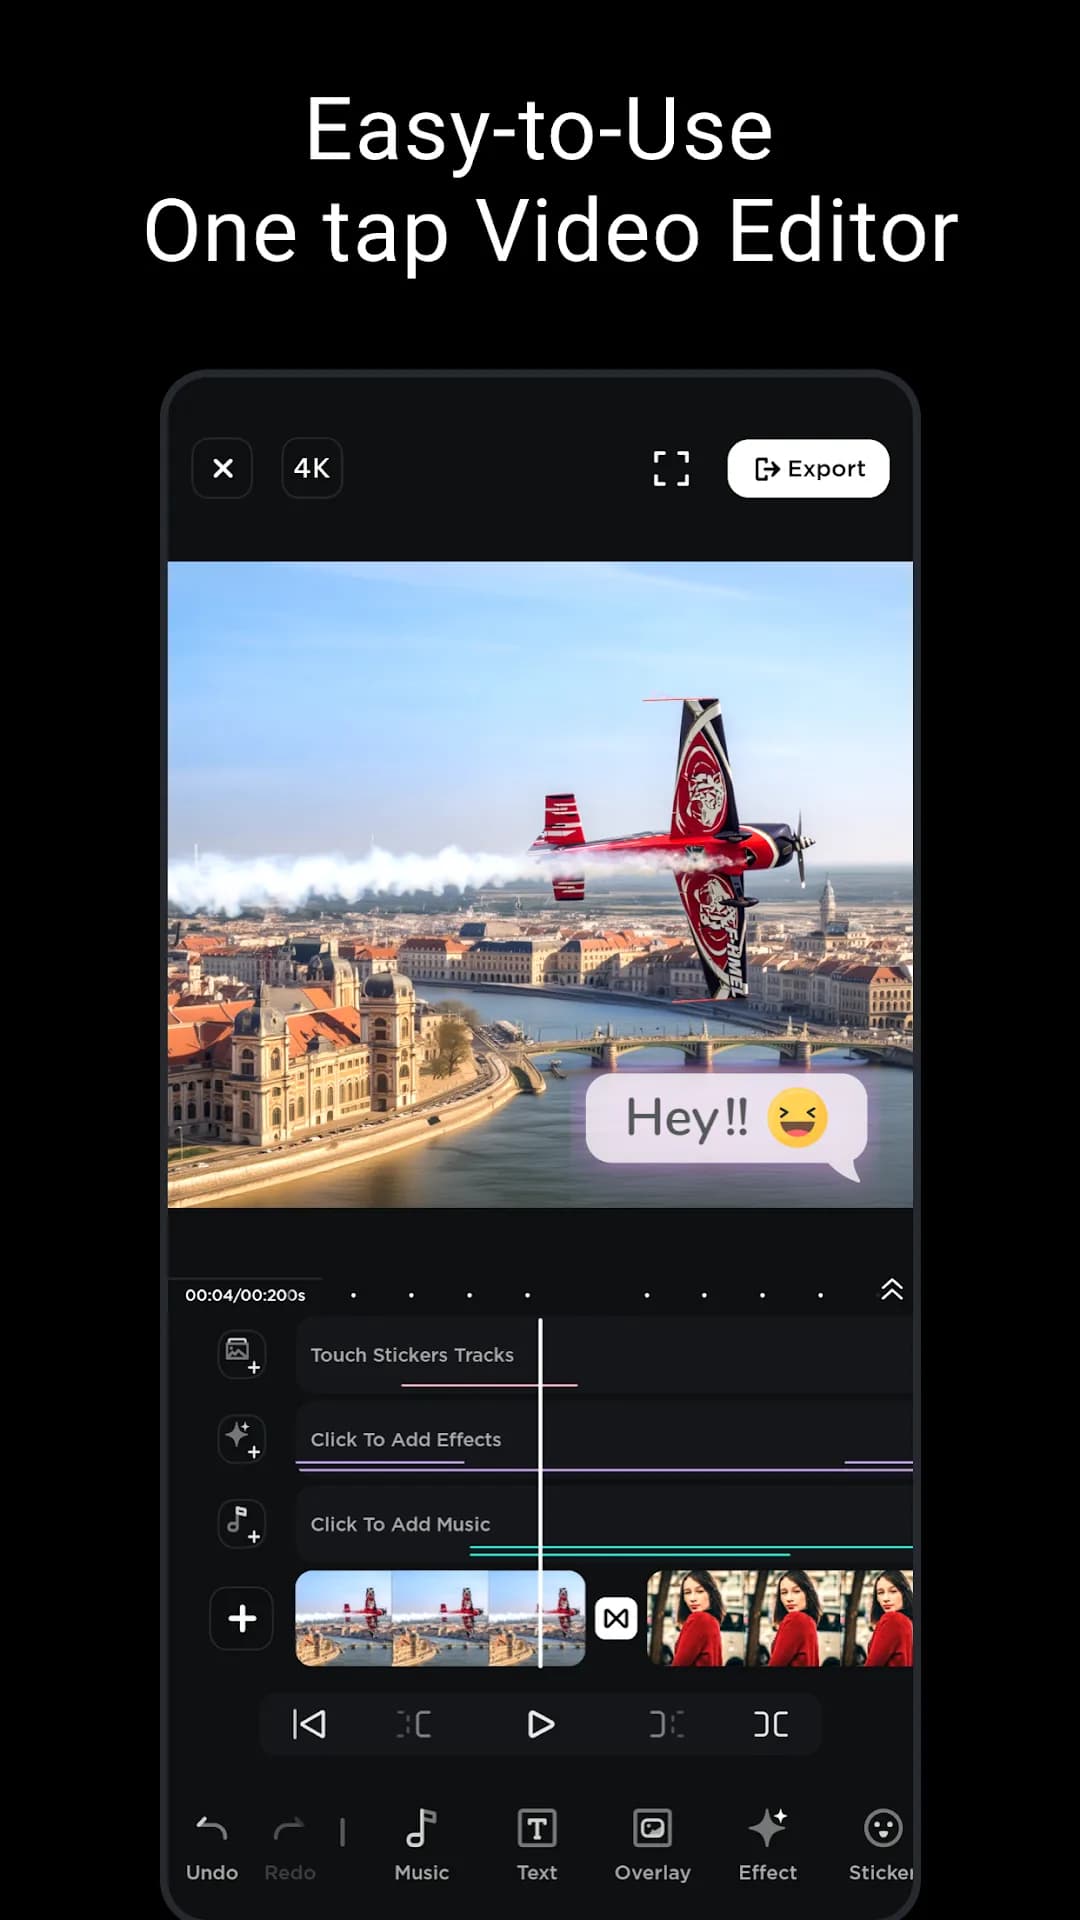Add a new clip with the plus button

pyautogui.click(x=242, y=1618)
